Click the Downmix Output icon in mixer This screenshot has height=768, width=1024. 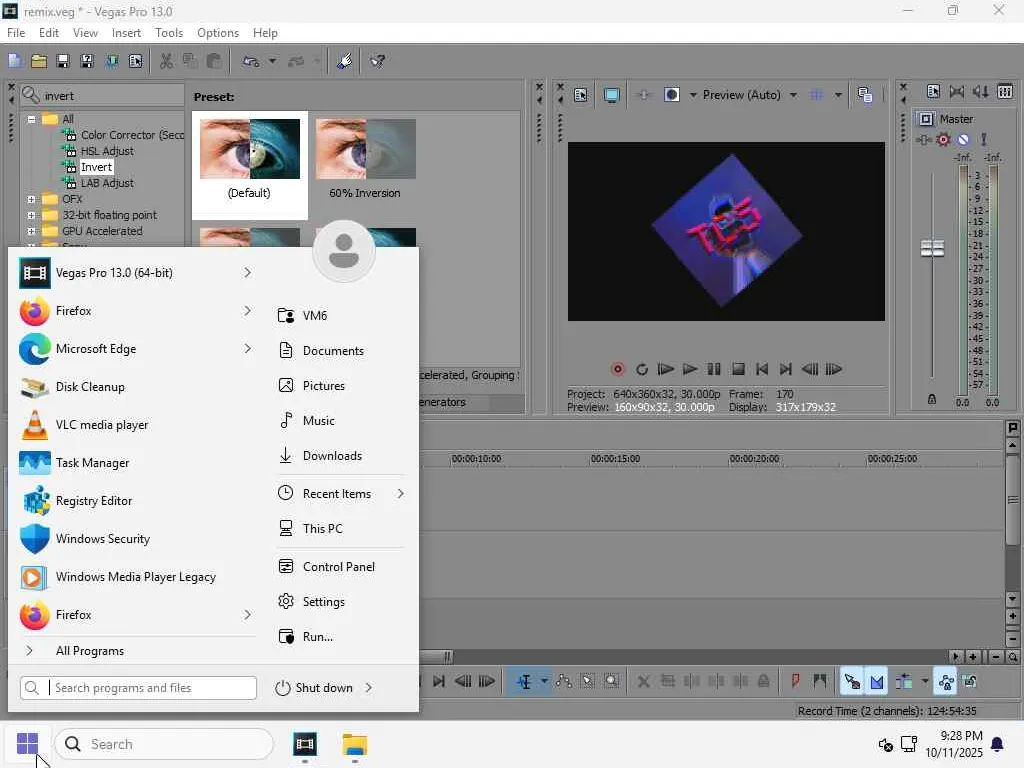(x=957, y=92)
